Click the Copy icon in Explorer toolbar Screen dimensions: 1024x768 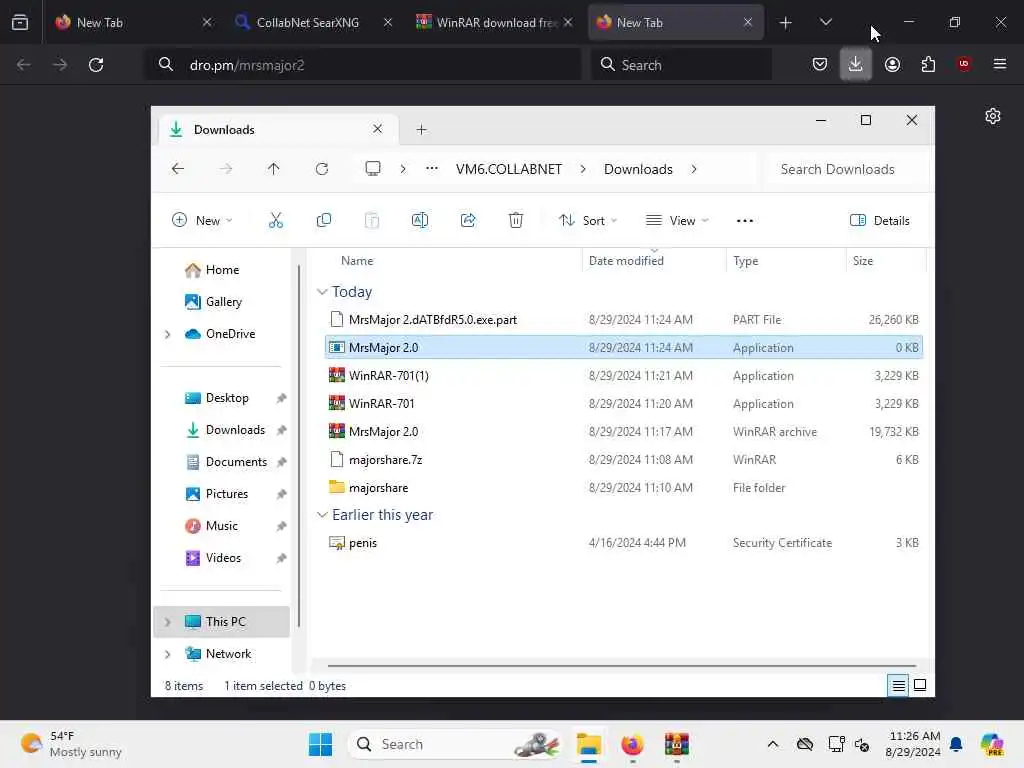(323, 221)
